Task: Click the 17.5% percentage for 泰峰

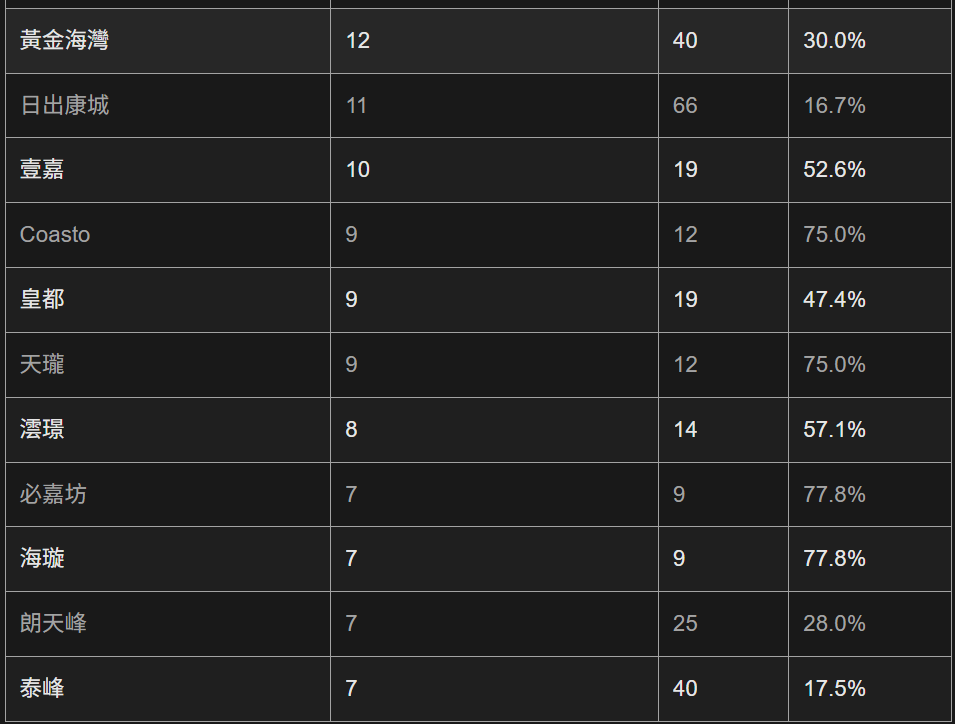Action: [834, 688]
